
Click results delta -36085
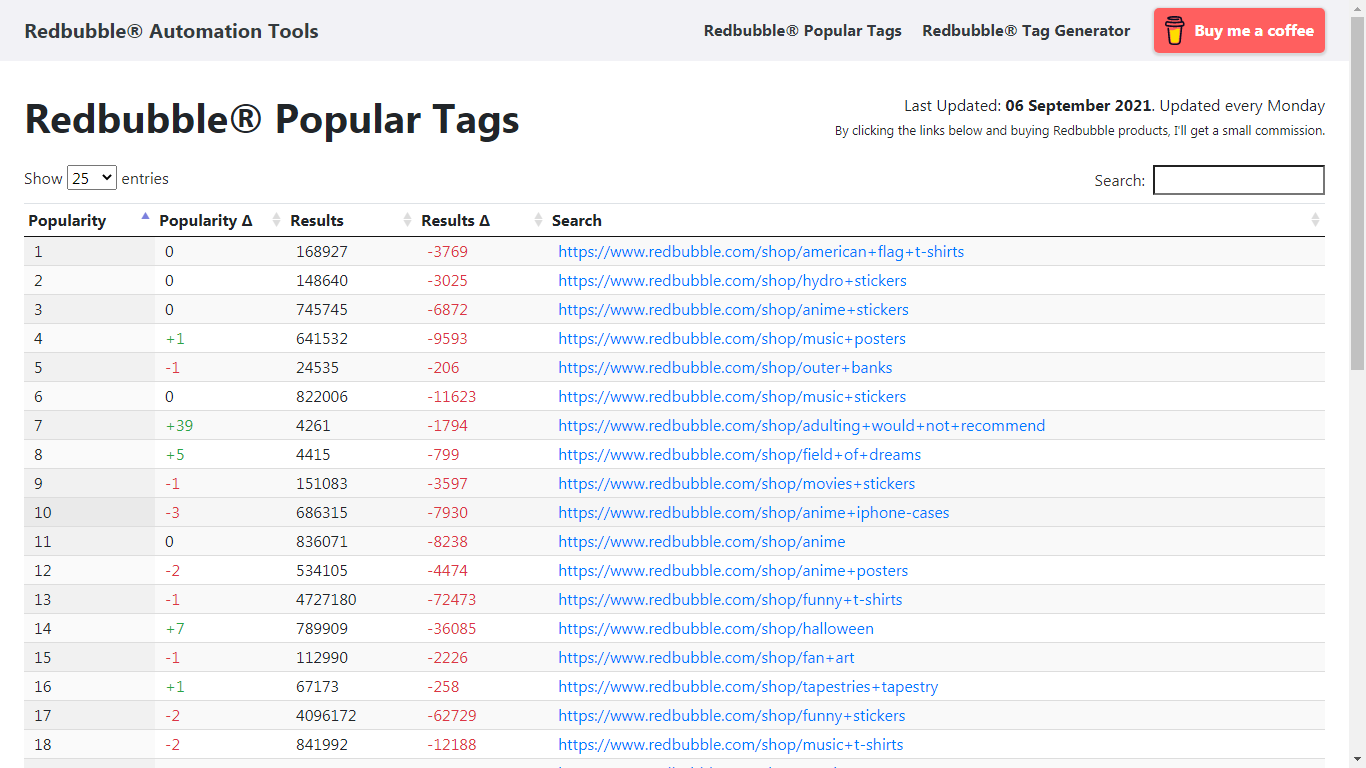coord(452,629)
